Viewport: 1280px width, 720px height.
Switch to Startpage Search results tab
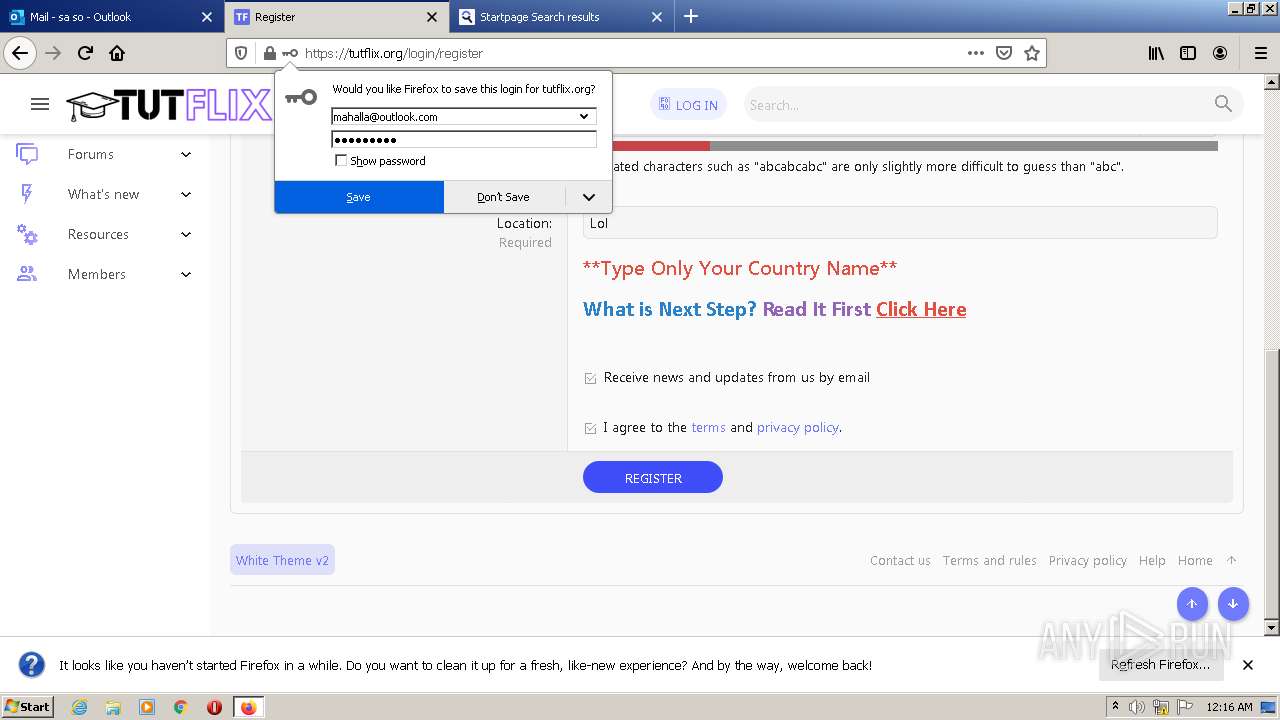(x=562, y=16)
